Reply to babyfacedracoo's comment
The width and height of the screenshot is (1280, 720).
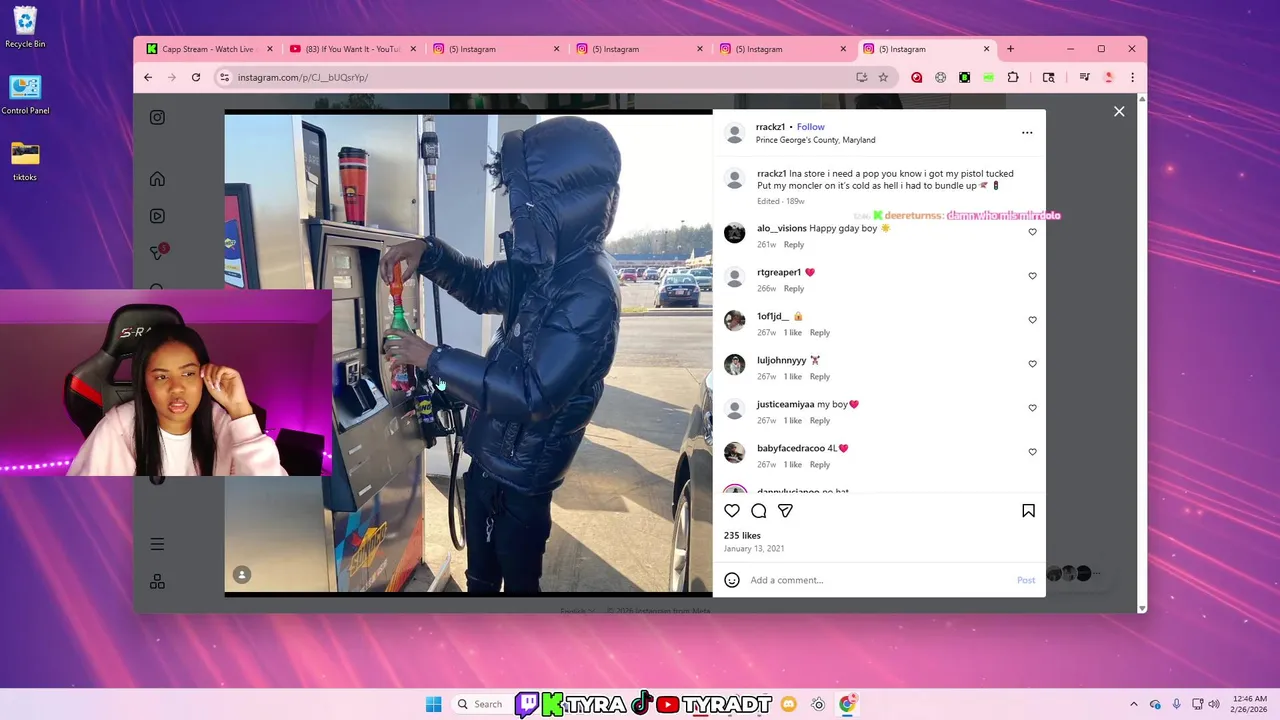point(820,465)
